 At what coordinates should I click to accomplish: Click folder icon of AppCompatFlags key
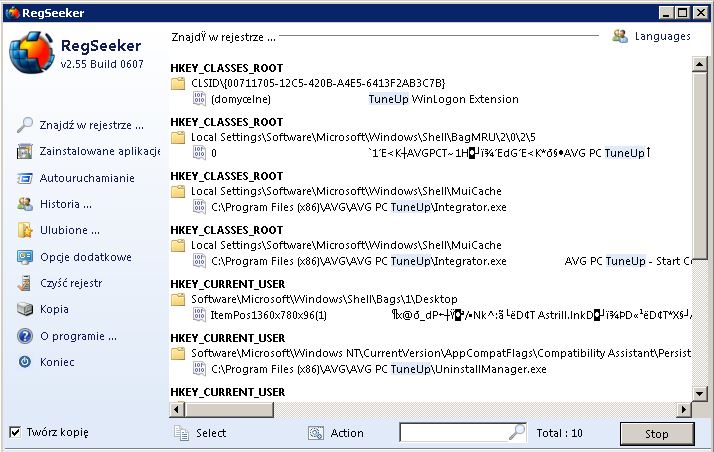pos(178,353)
